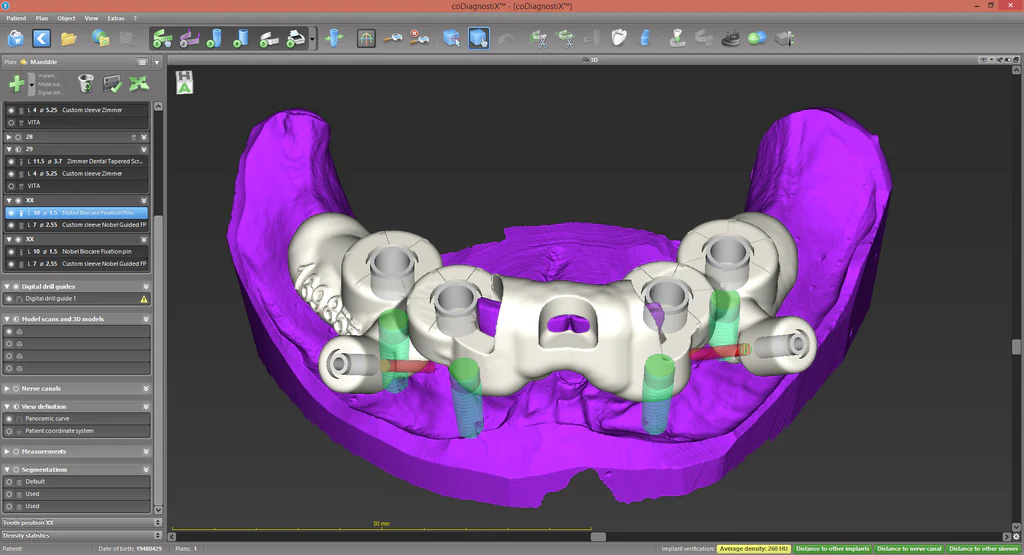Click Distance to other implants status indicator
The image size is (1024, 555).
click(x=833, y=549)
